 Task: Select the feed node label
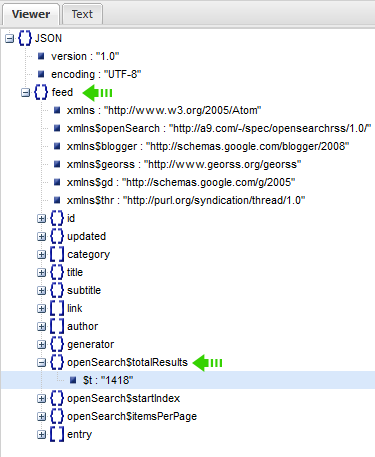pos(62,92)
